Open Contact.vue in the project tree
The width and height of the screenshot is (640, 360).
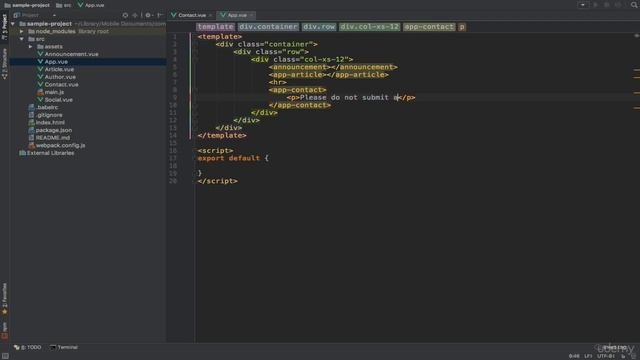pyautogui.click(x=61, y=84)
